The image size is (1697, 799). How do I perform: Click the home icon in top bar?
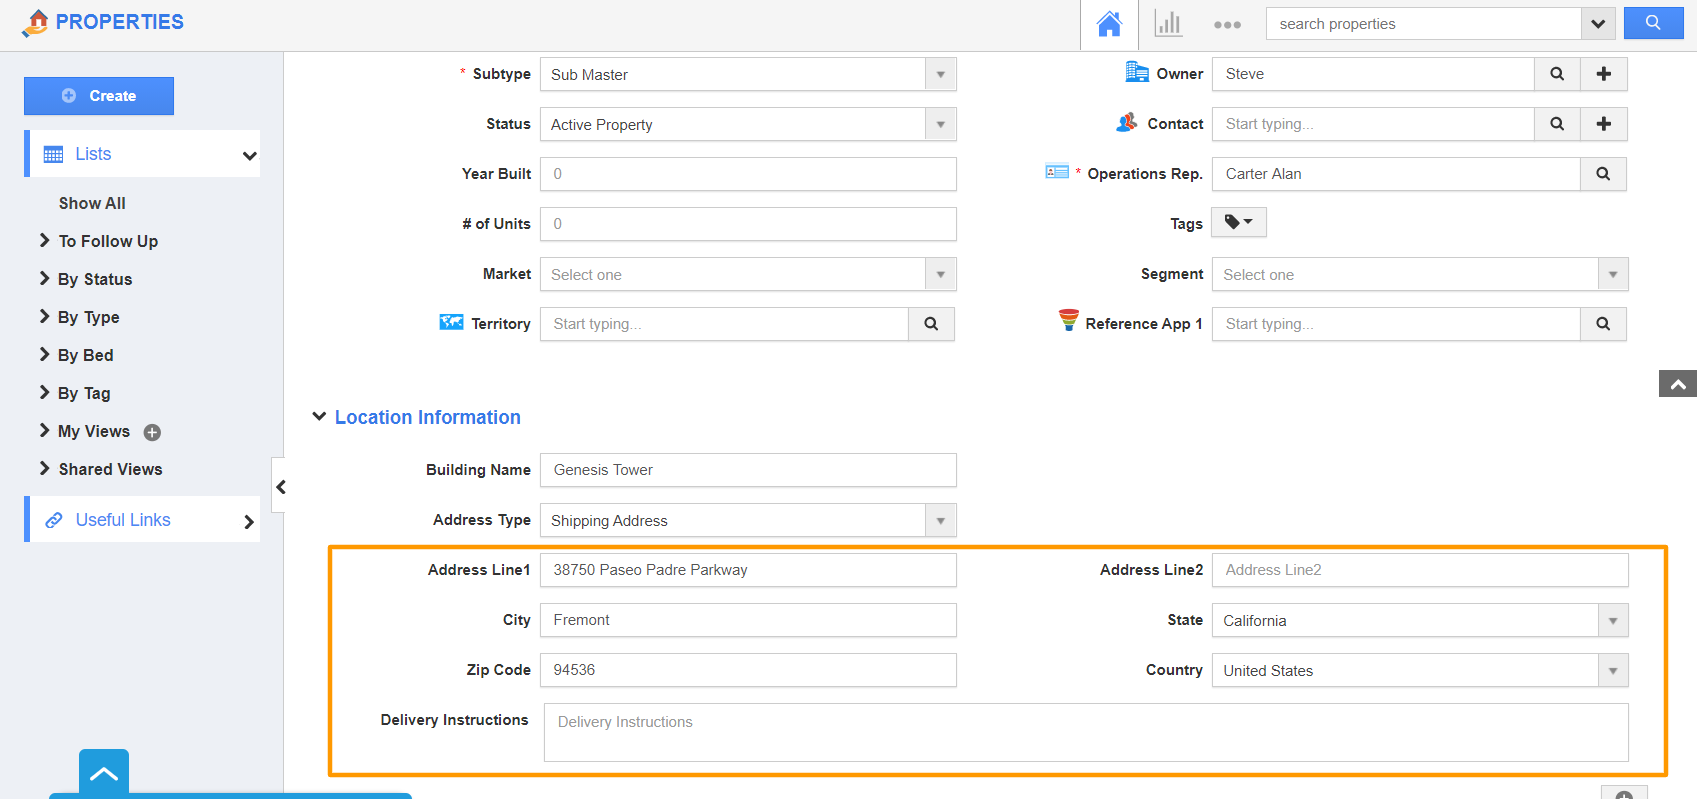pyautogui.click(x=1109, y=24)
